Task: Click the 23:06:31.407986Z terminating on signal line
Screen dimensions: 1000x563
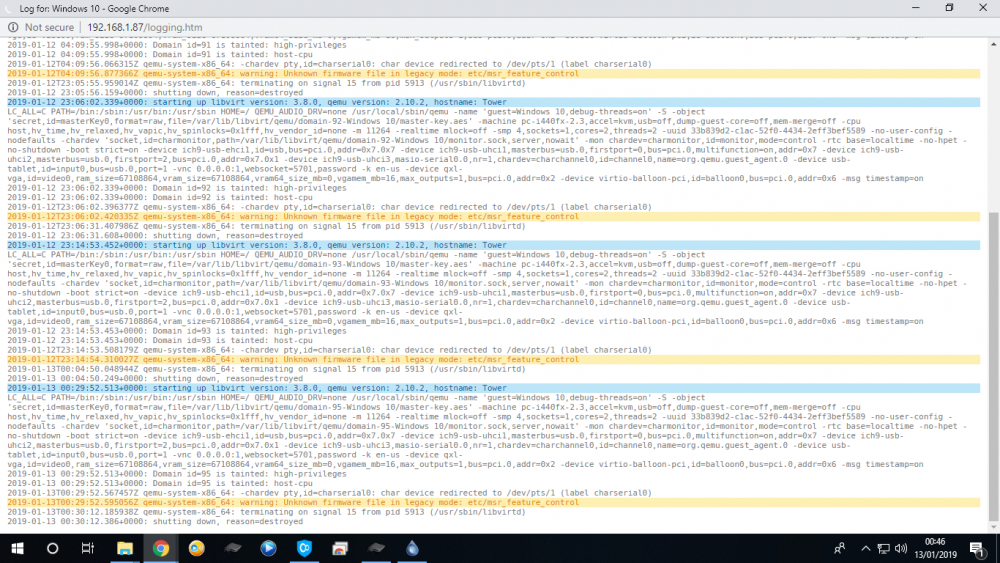Action: pos(267,226)
